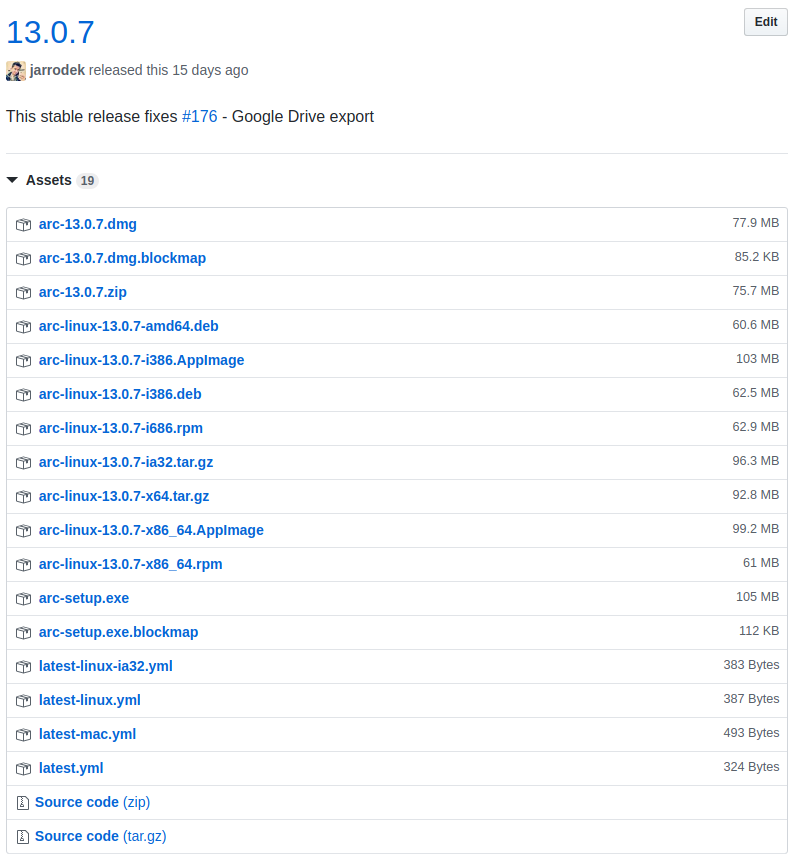This screenshot has width=806, height=864.
Task: Click package icon beside arc-13.0.7.dmg
Action: pos(23,225)
